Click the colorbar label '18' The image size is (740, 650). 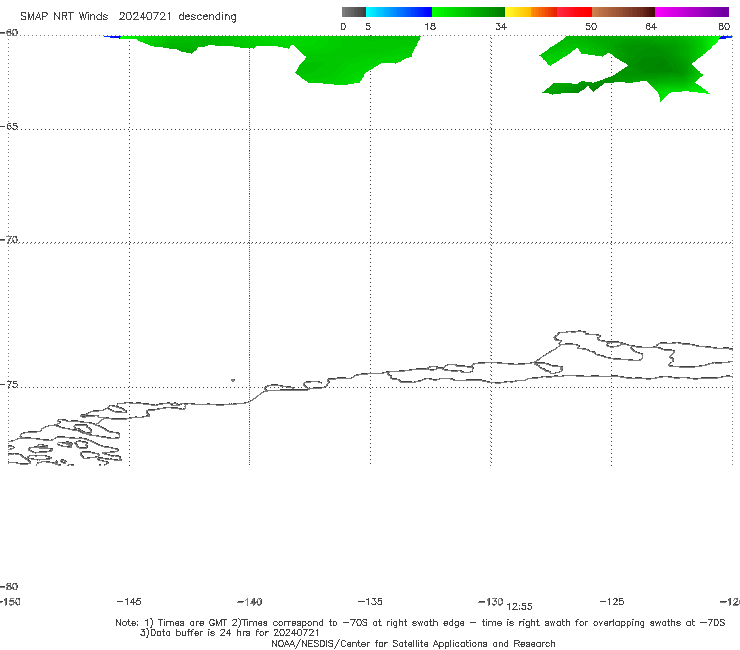click(x=430, y=27)
